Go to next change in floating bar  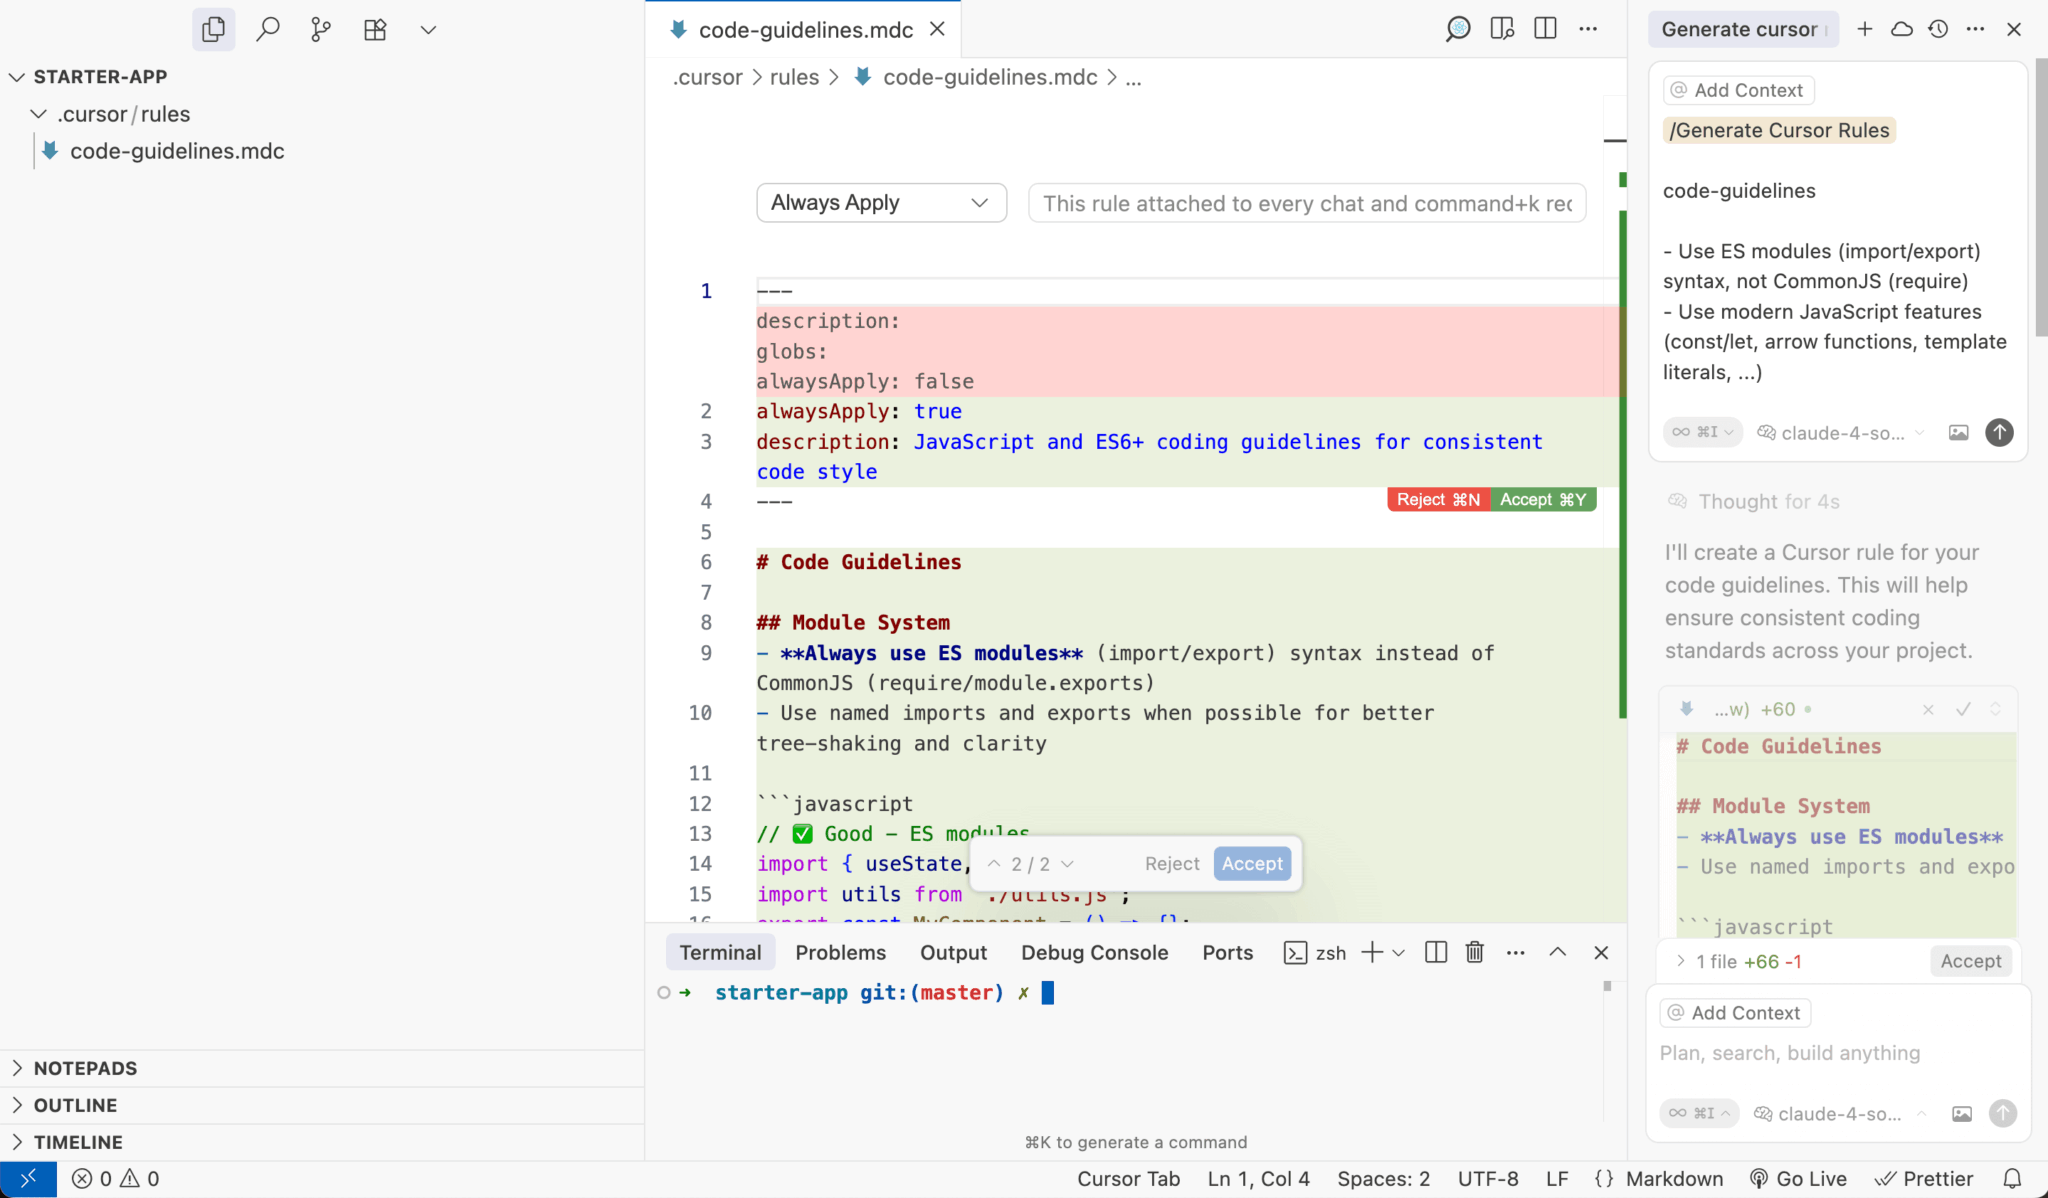click(1067, 864)
